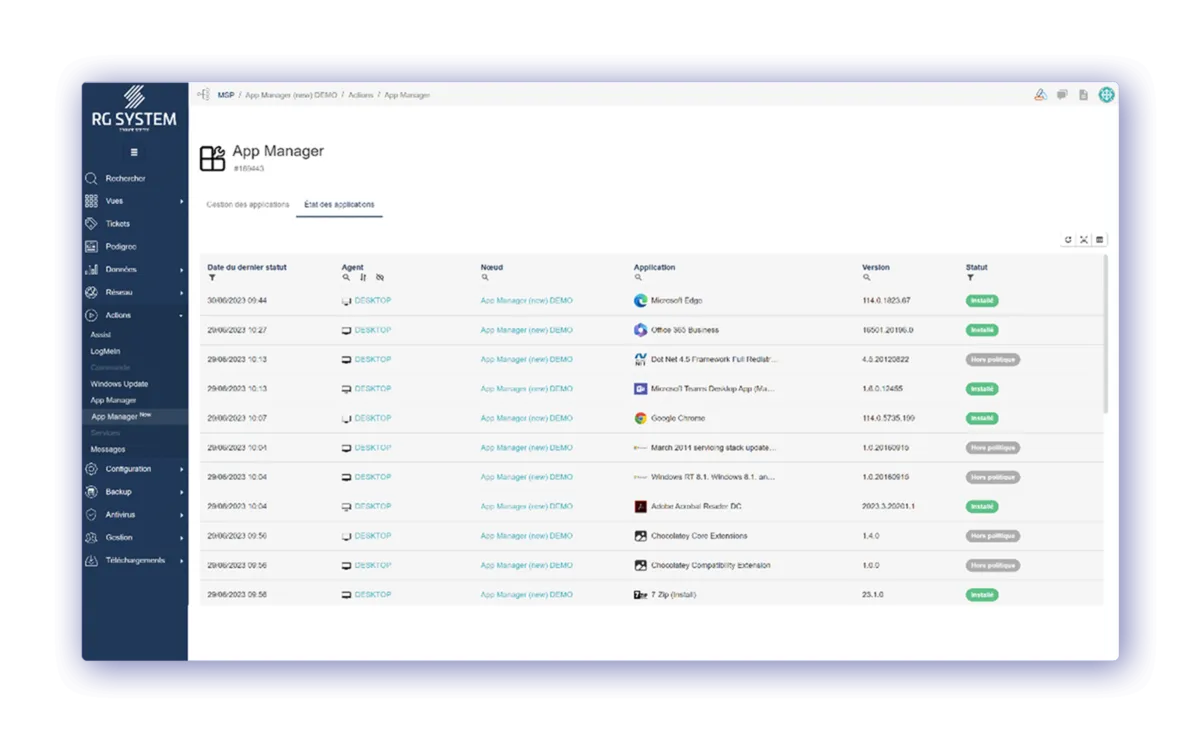The height and width of the screenshot is (750, 1200).
Task: Expand the Données sidebar menu
Action: (x=134, y=270)
